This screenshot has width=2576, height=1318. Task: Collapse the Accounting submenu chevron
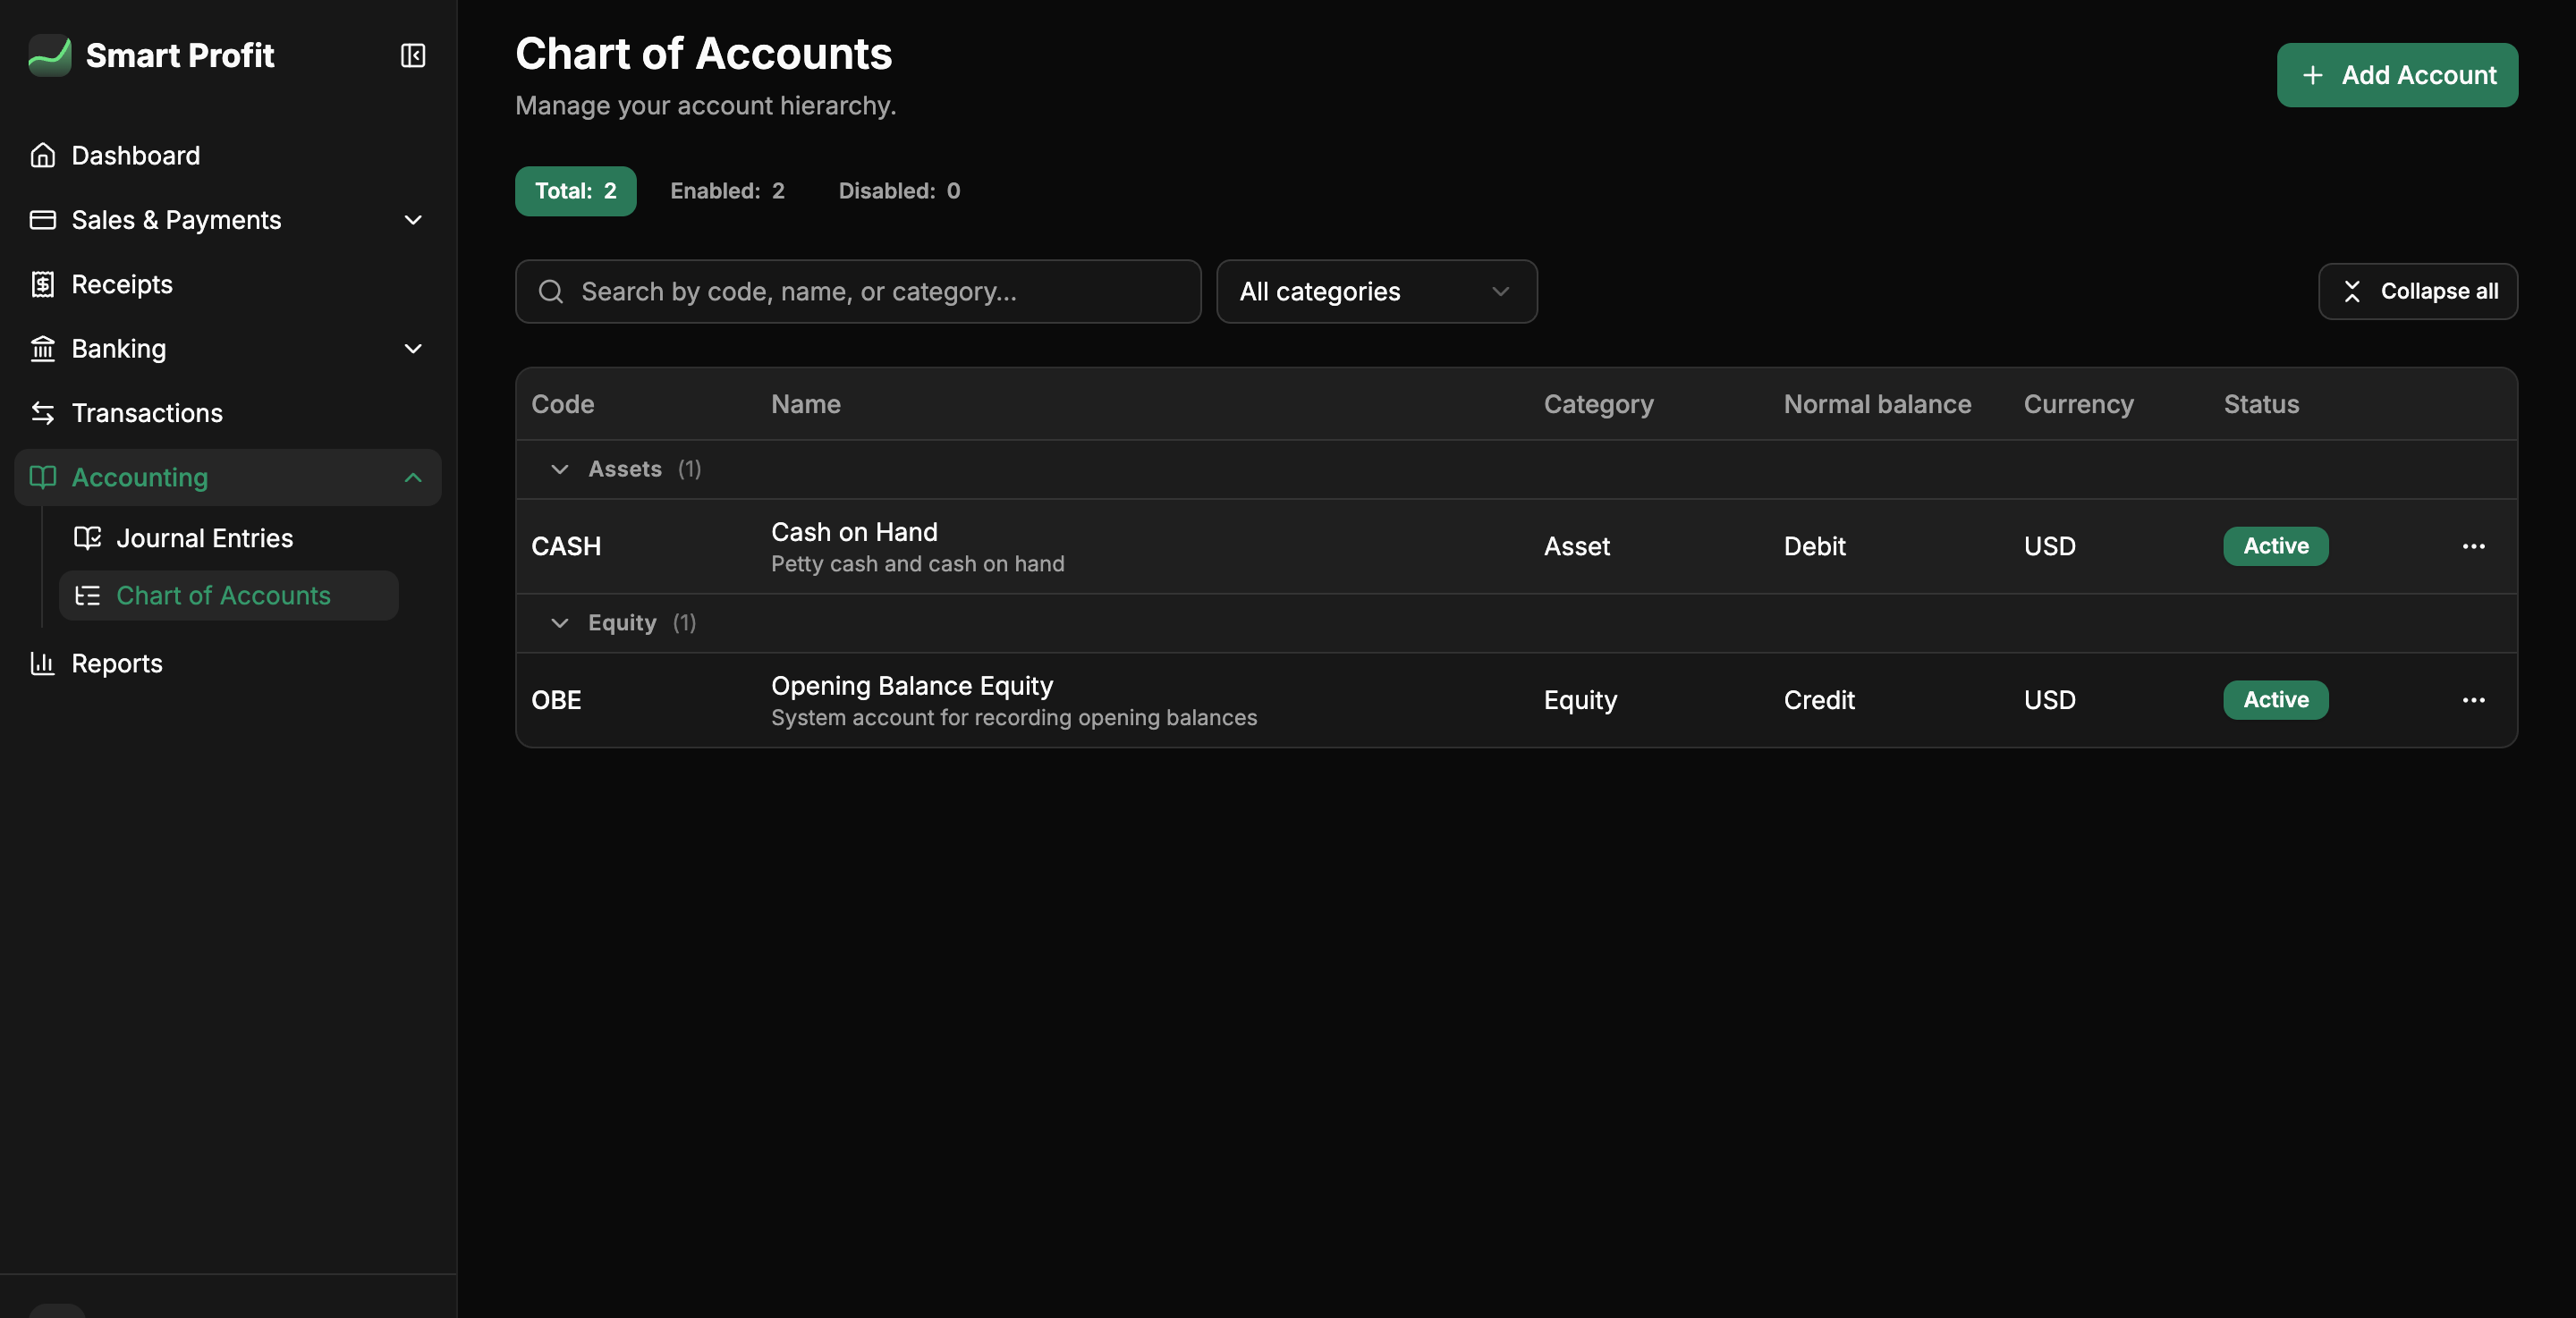pyautogui.click(x=413, y=477)
